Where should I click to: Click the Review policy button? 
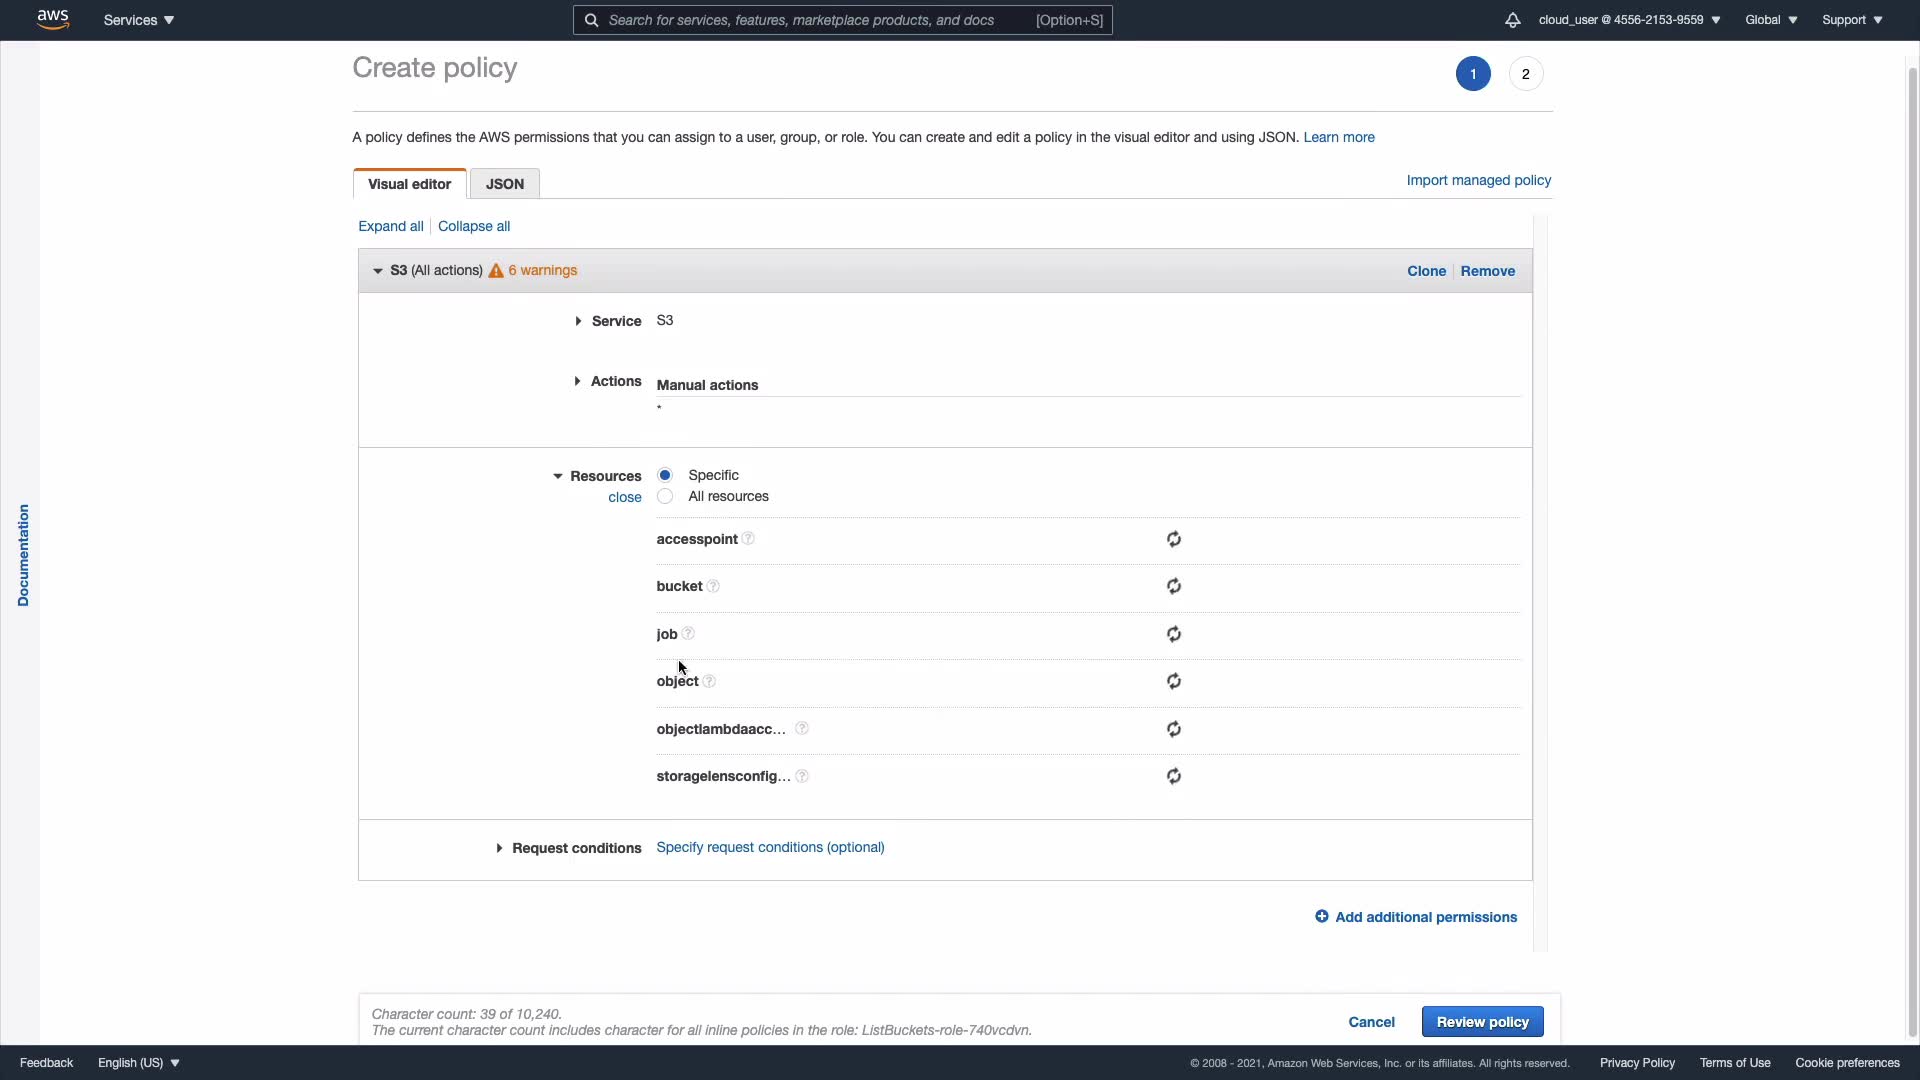(x=1482, y=1022)
